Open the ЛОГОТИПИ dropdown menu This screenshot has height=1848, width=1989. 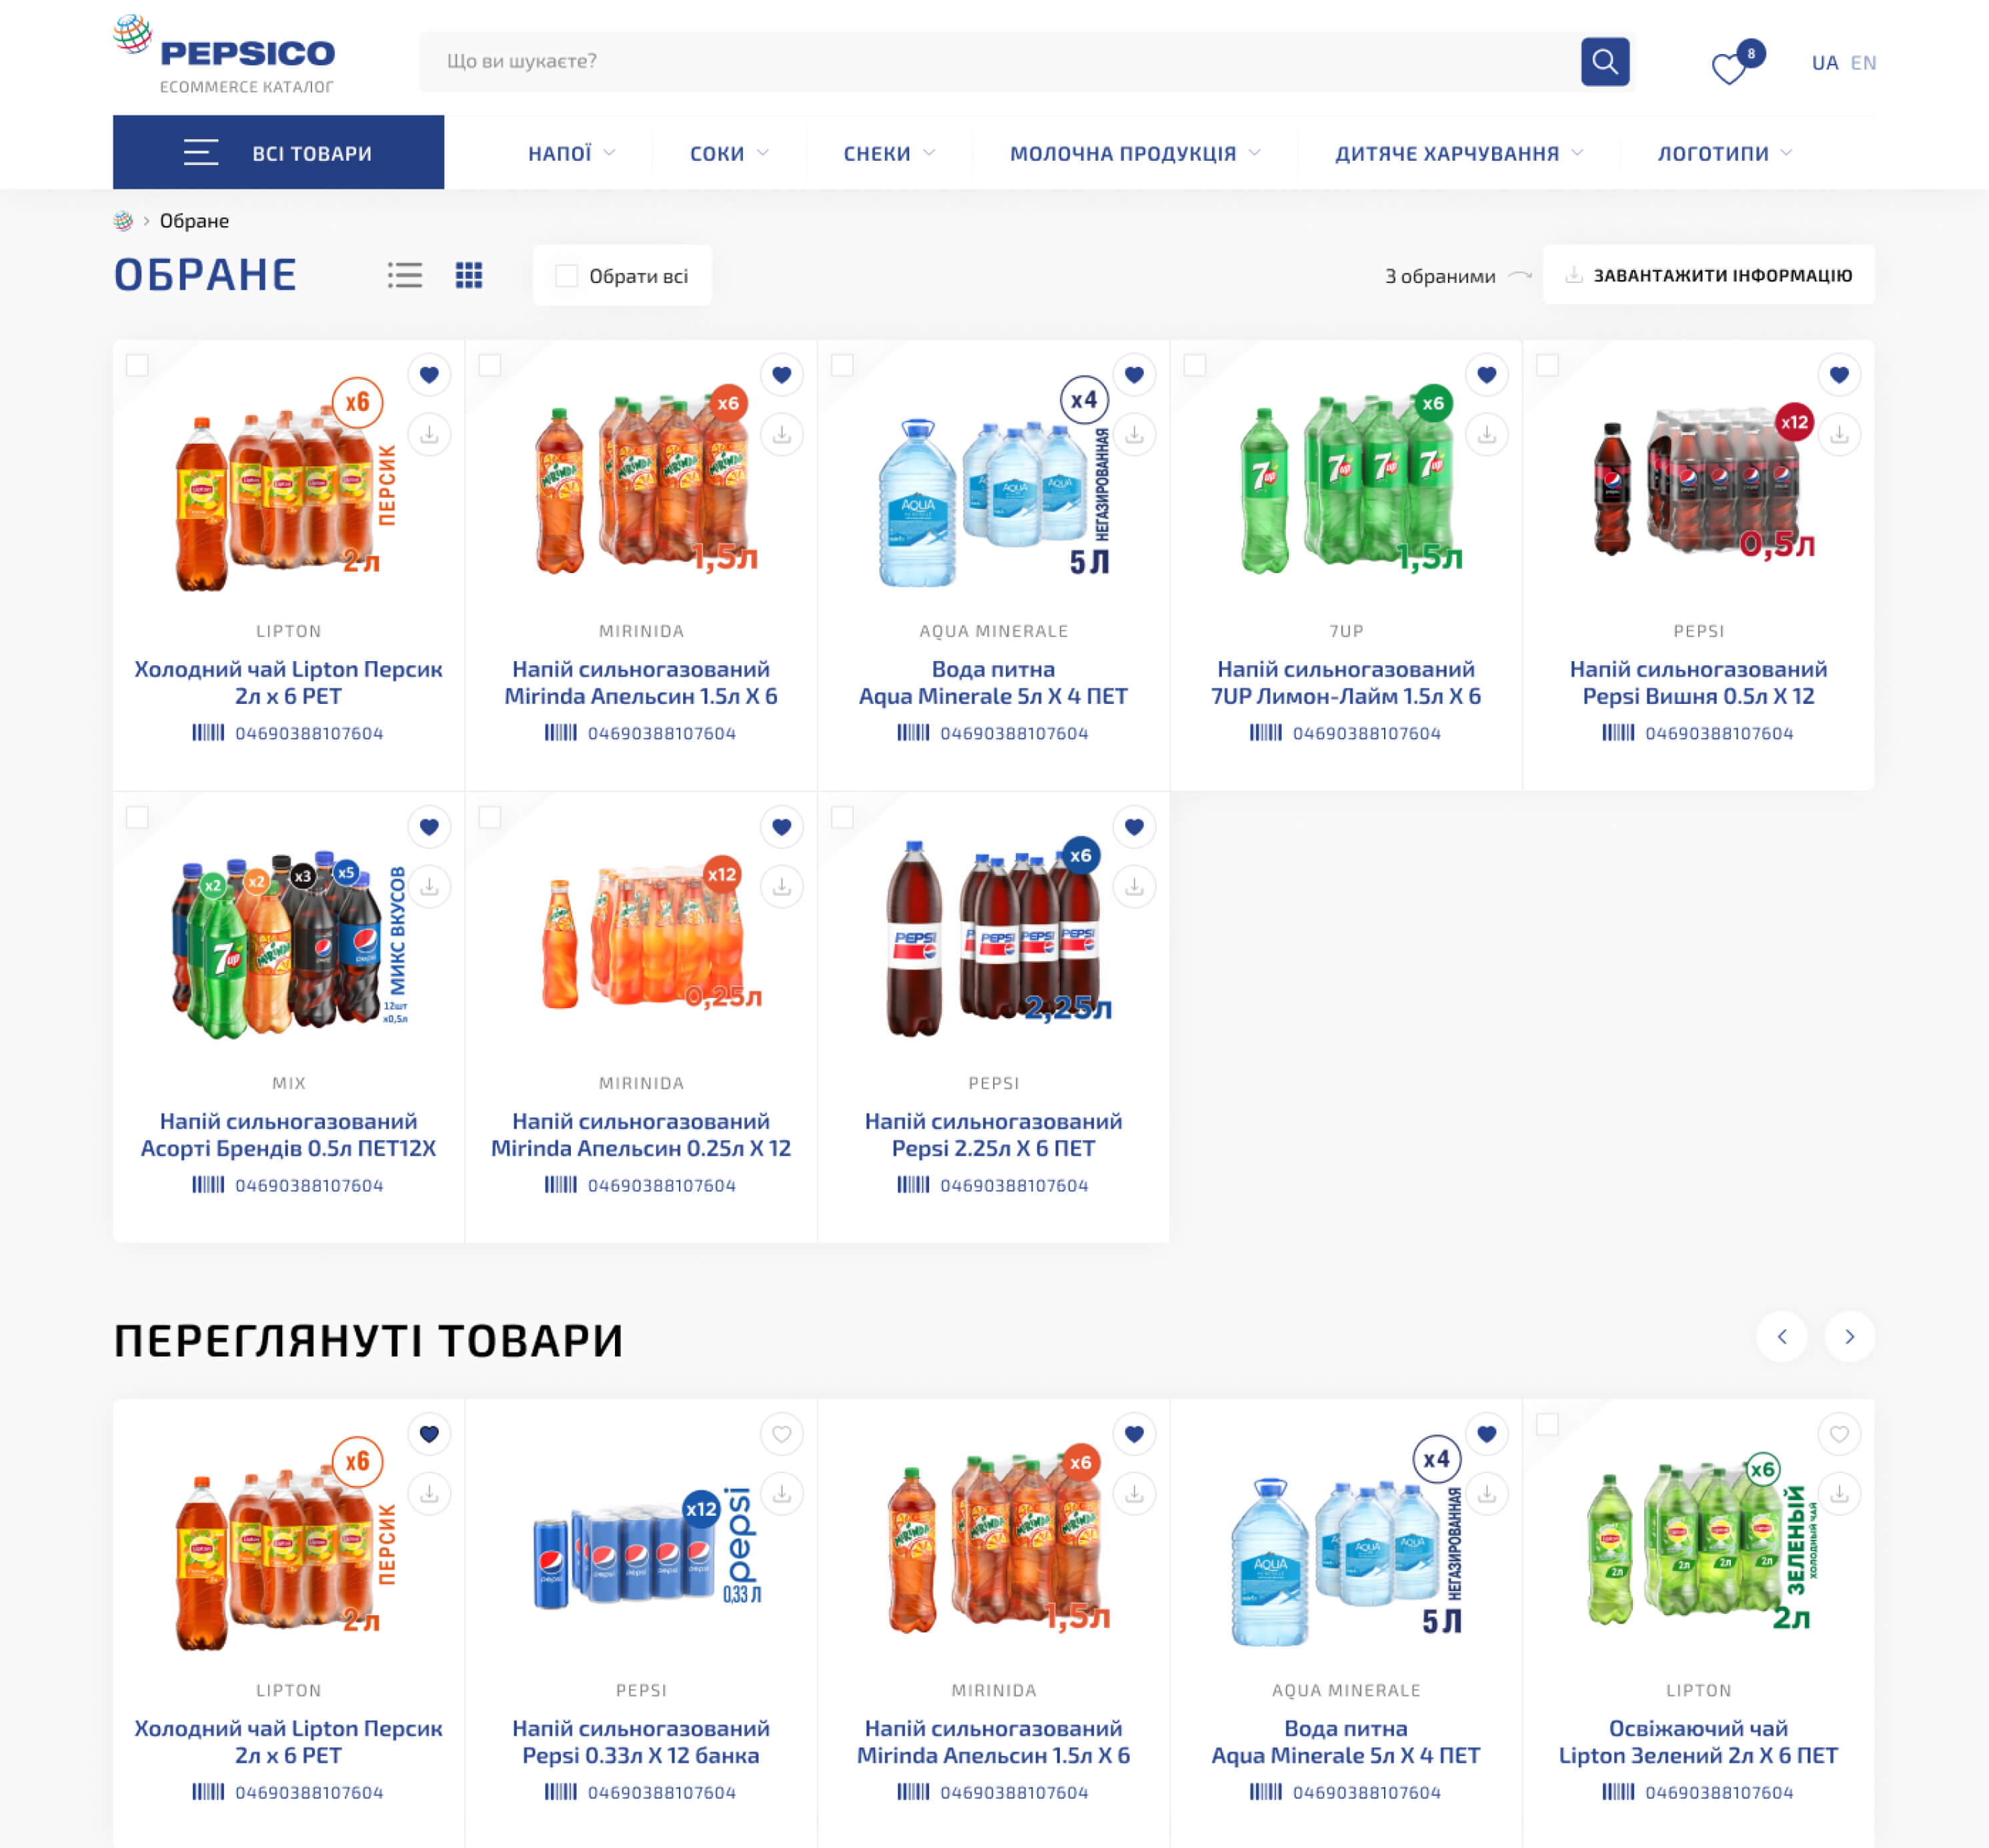(1724, 153)
